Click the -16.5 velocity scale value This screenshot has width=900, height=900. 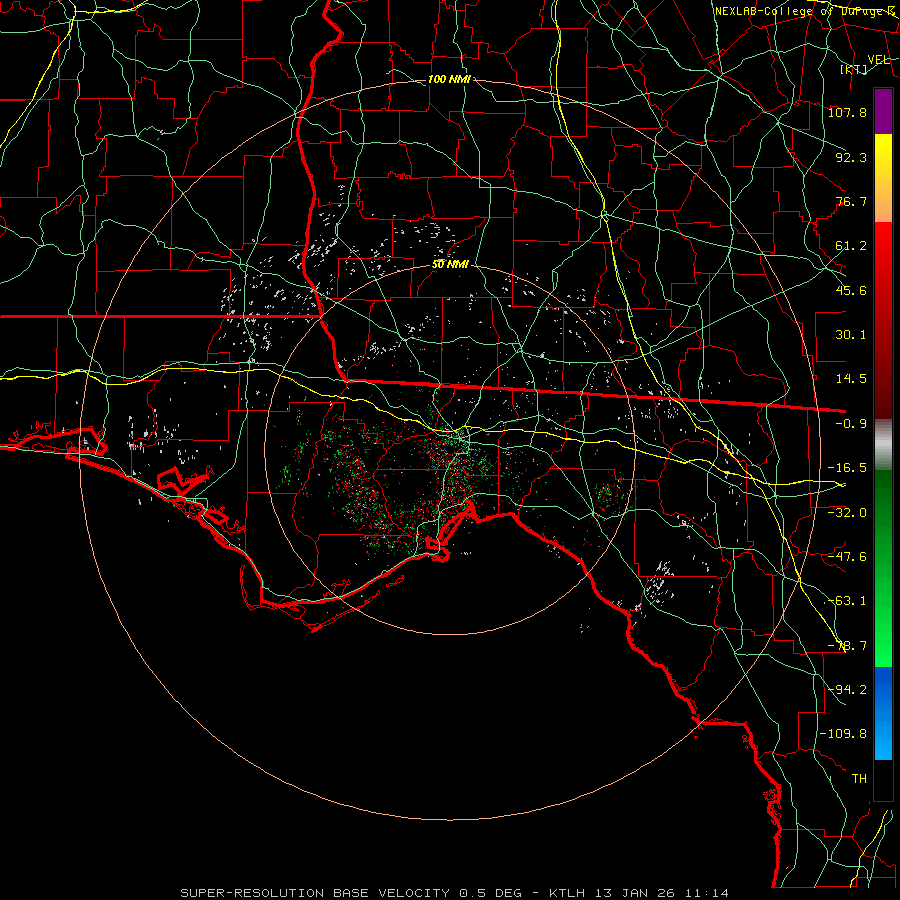point(847,468)
